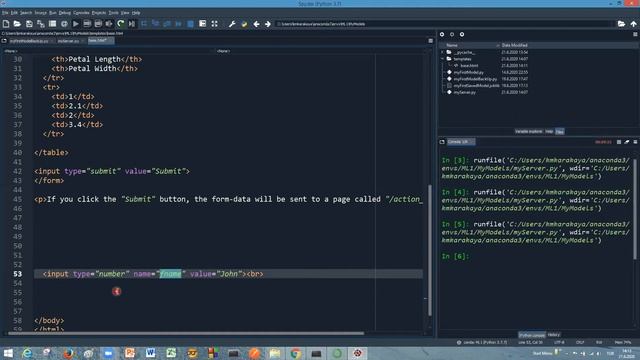The image size is (640, 360).
Task: Change to parent directory up arrow
Action: pyautogui.click(x=633, y=24)
